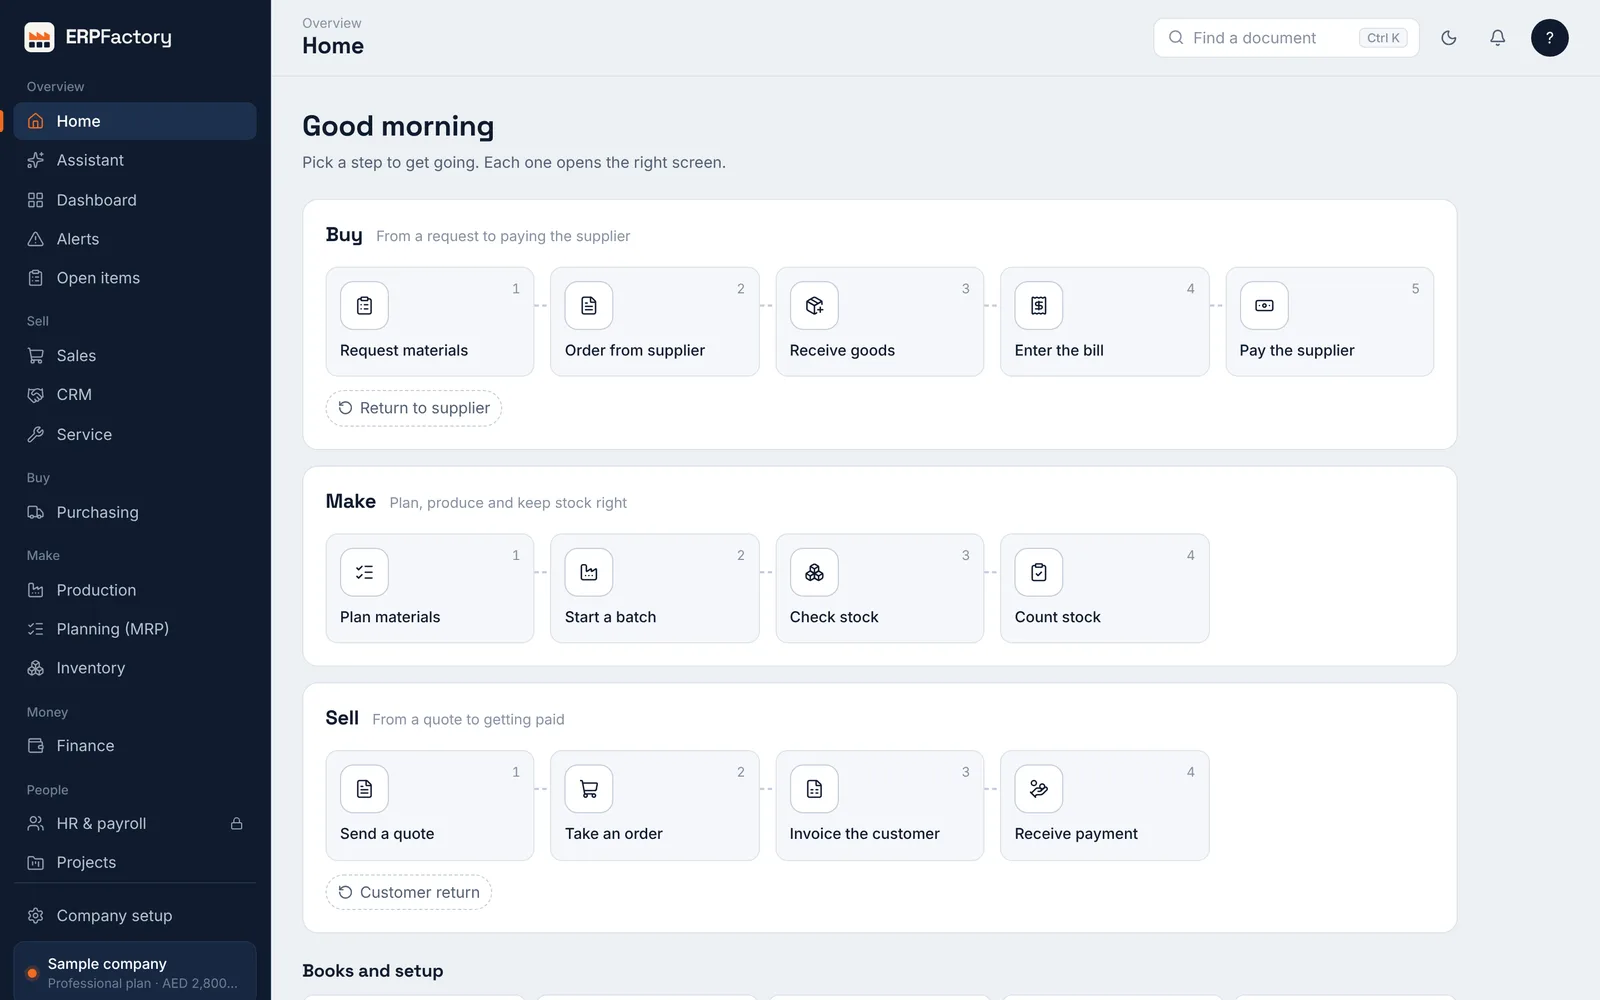Viewport: 1600px width, 1000px height.
Task: Click Return to supplier pill button
Action: click(x=414, y=408)
